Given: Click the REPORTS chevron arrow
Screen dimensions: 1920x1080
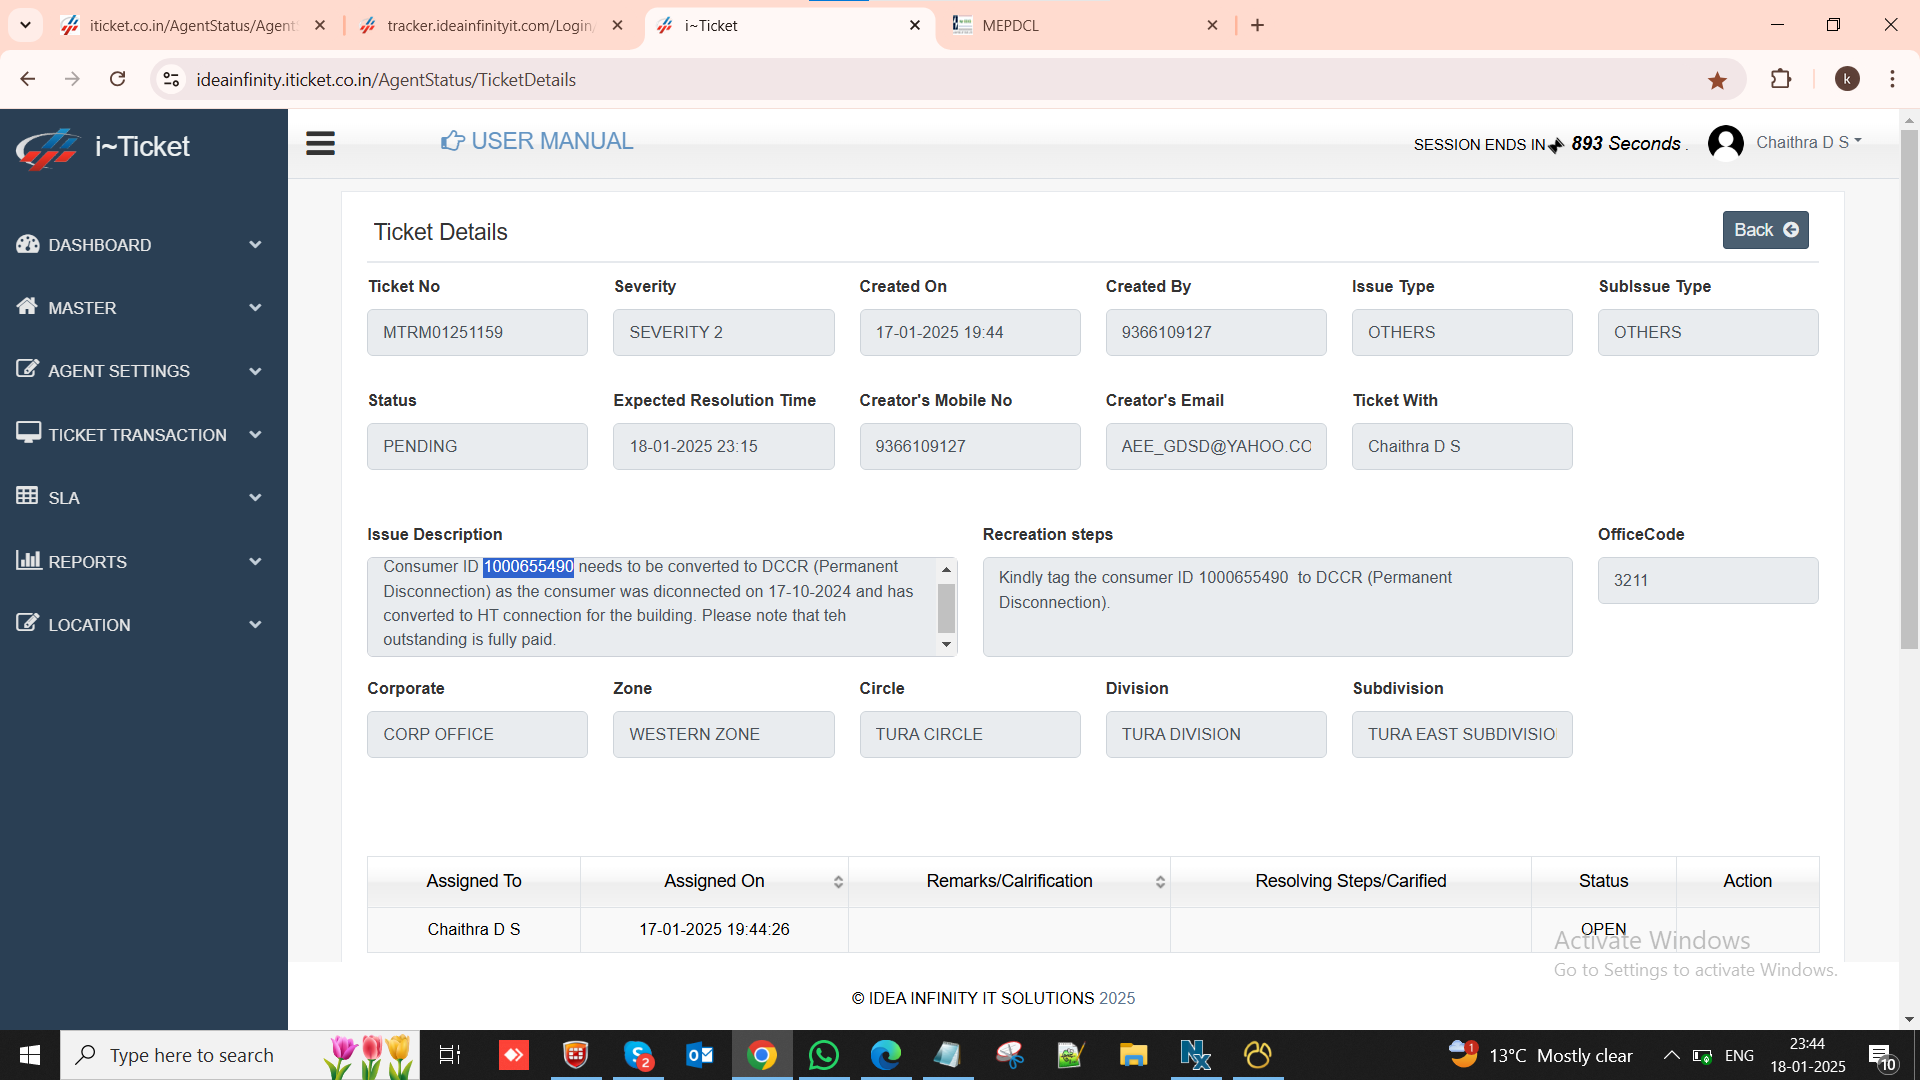Looking at the screenshot, I should click(255, 561).
